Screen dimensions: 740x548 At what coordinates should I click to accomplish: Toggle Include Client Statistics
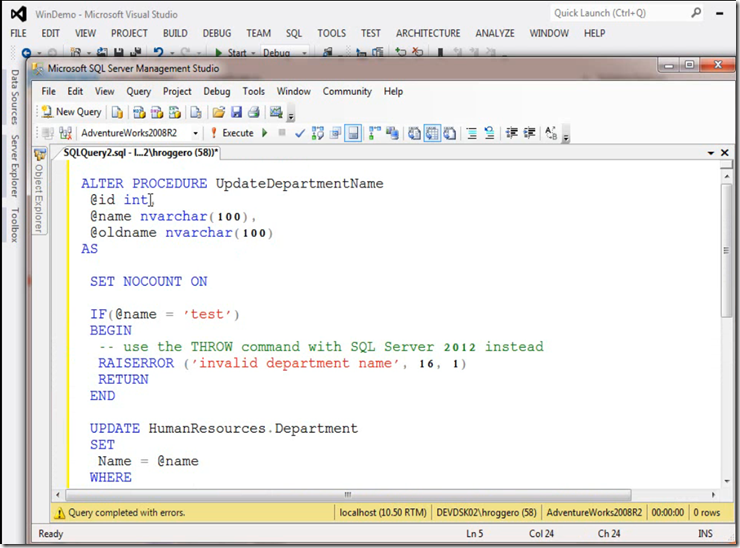(392, 134)
